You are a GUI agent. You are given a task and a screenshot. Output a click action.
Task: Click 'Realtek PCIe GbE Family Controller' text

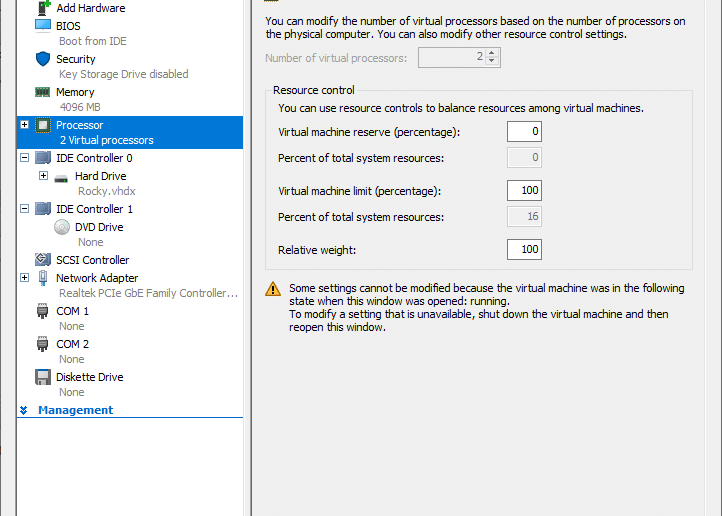pos(148,293)
